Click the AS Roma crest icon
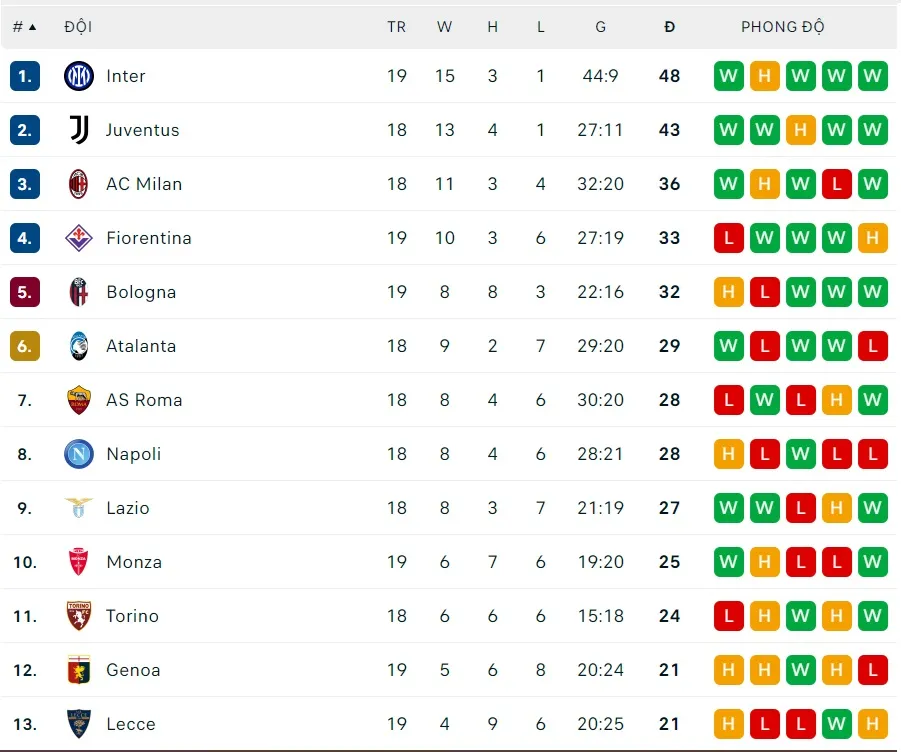This screenshot has width=901, height=752. click(x=79, y=400)
